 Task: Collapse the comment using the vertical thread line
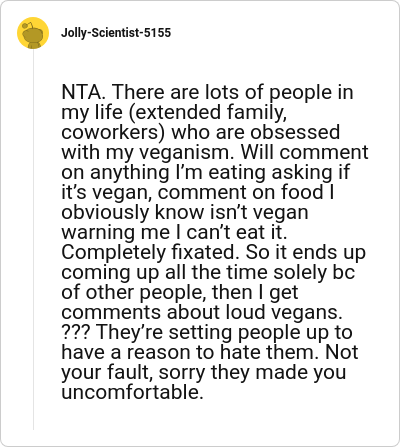click(33, 239)
